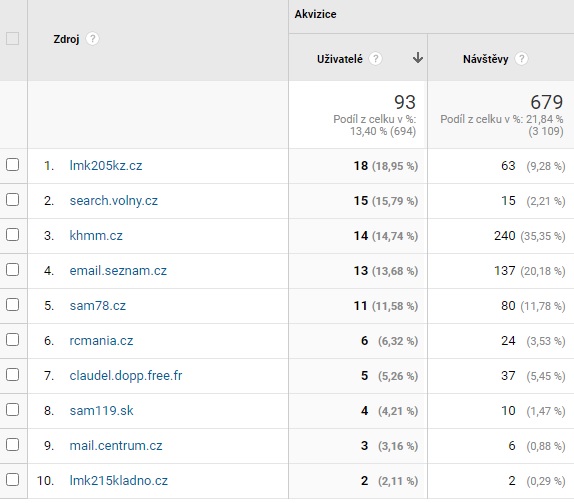Open the rcmania.cz source link

tap(101, 340)
